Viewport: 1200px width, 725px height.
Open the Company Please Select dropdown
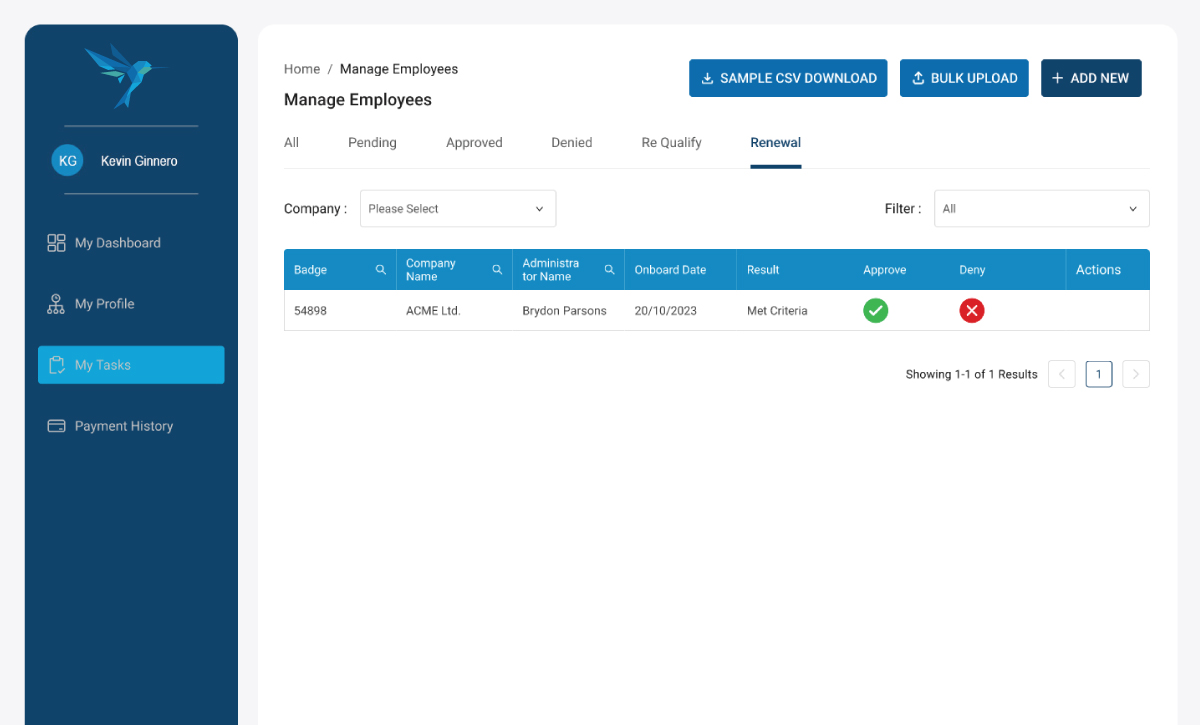458,209
